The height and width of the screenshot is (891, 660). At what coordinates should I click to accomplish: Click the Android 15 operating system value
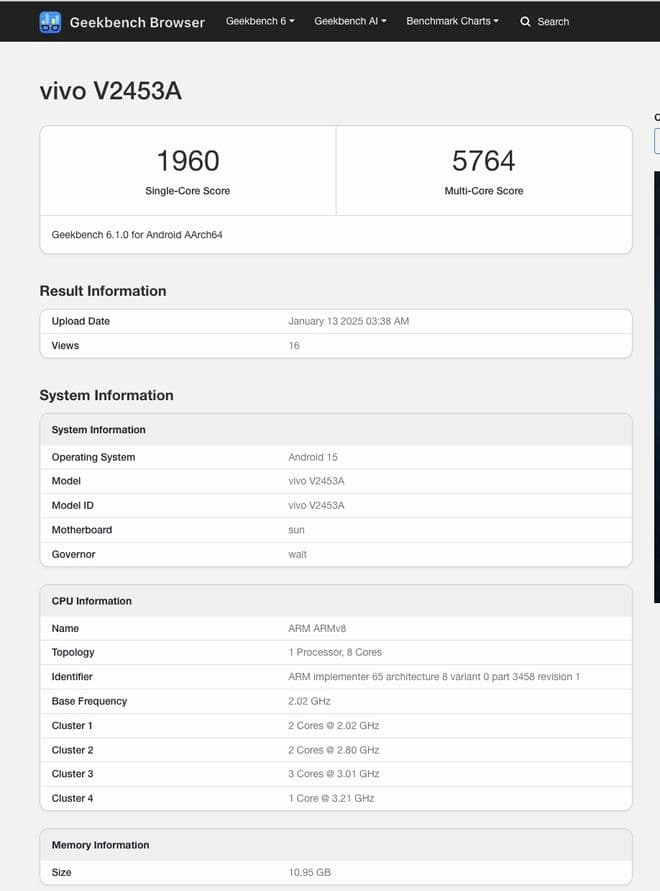coord(312,457)
